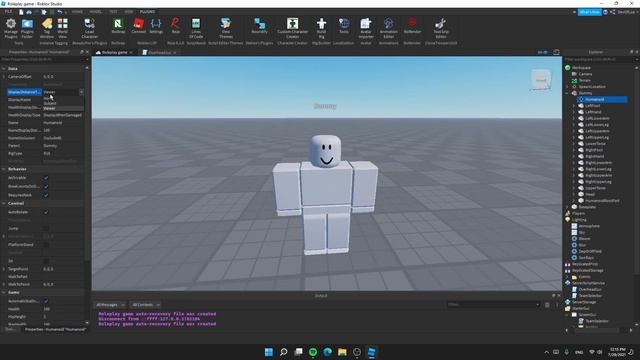The width and height of the screenshot is (640, 360).
Task: Clear output with the trash icon
Action: (547, 304)
